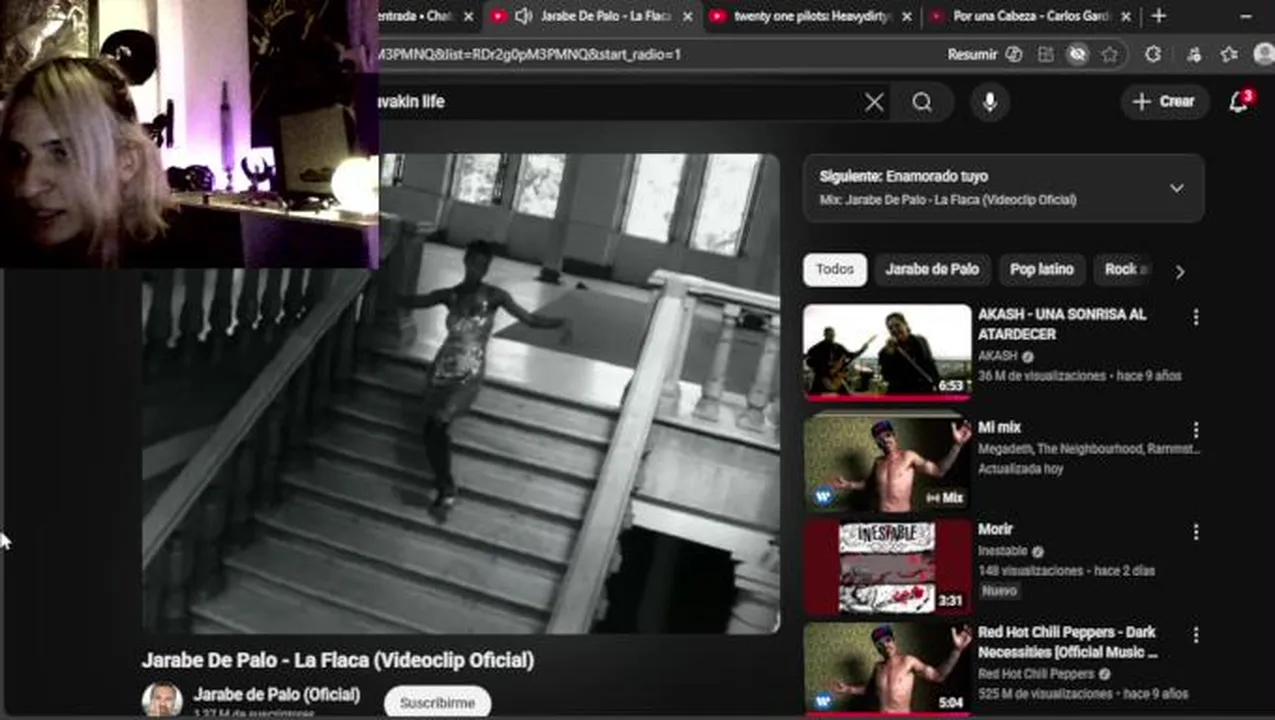1275x720 pixels.
Task: Open options menu for Dark Necessities video
Action: click(1195, 636)
